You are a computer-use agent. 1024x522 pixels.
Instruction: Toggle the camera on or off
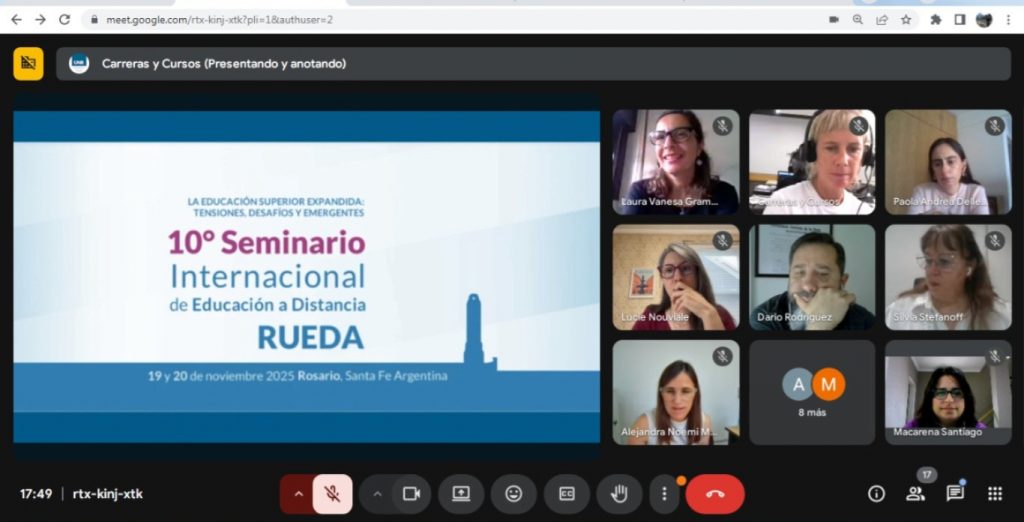click(410, 494)
